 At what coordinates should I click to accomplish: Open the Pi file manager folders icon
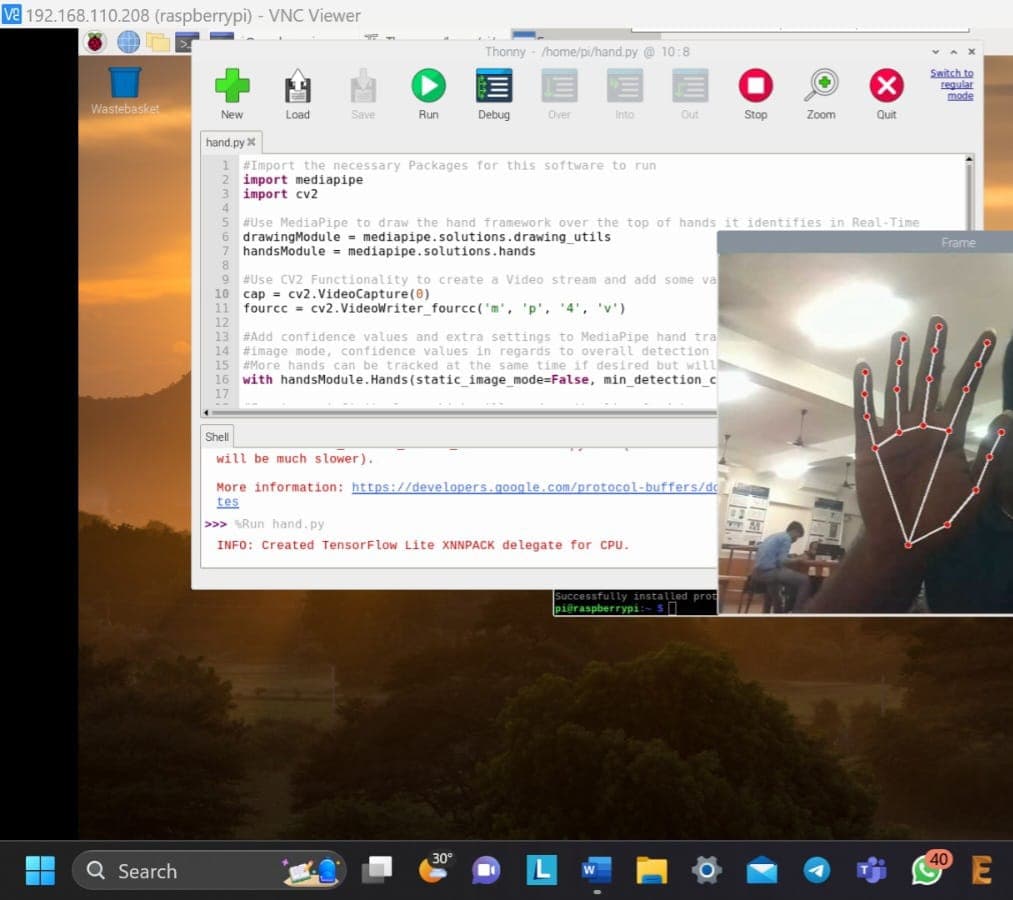coord(158,43)
